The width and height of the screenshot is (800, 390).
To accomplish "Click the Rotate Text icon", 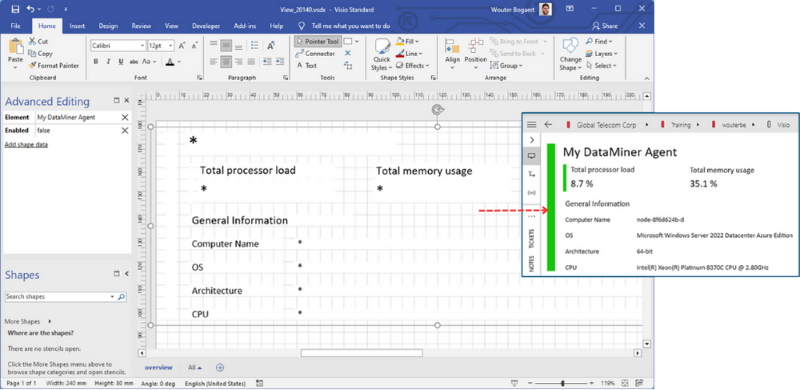I will pos(271,46).
